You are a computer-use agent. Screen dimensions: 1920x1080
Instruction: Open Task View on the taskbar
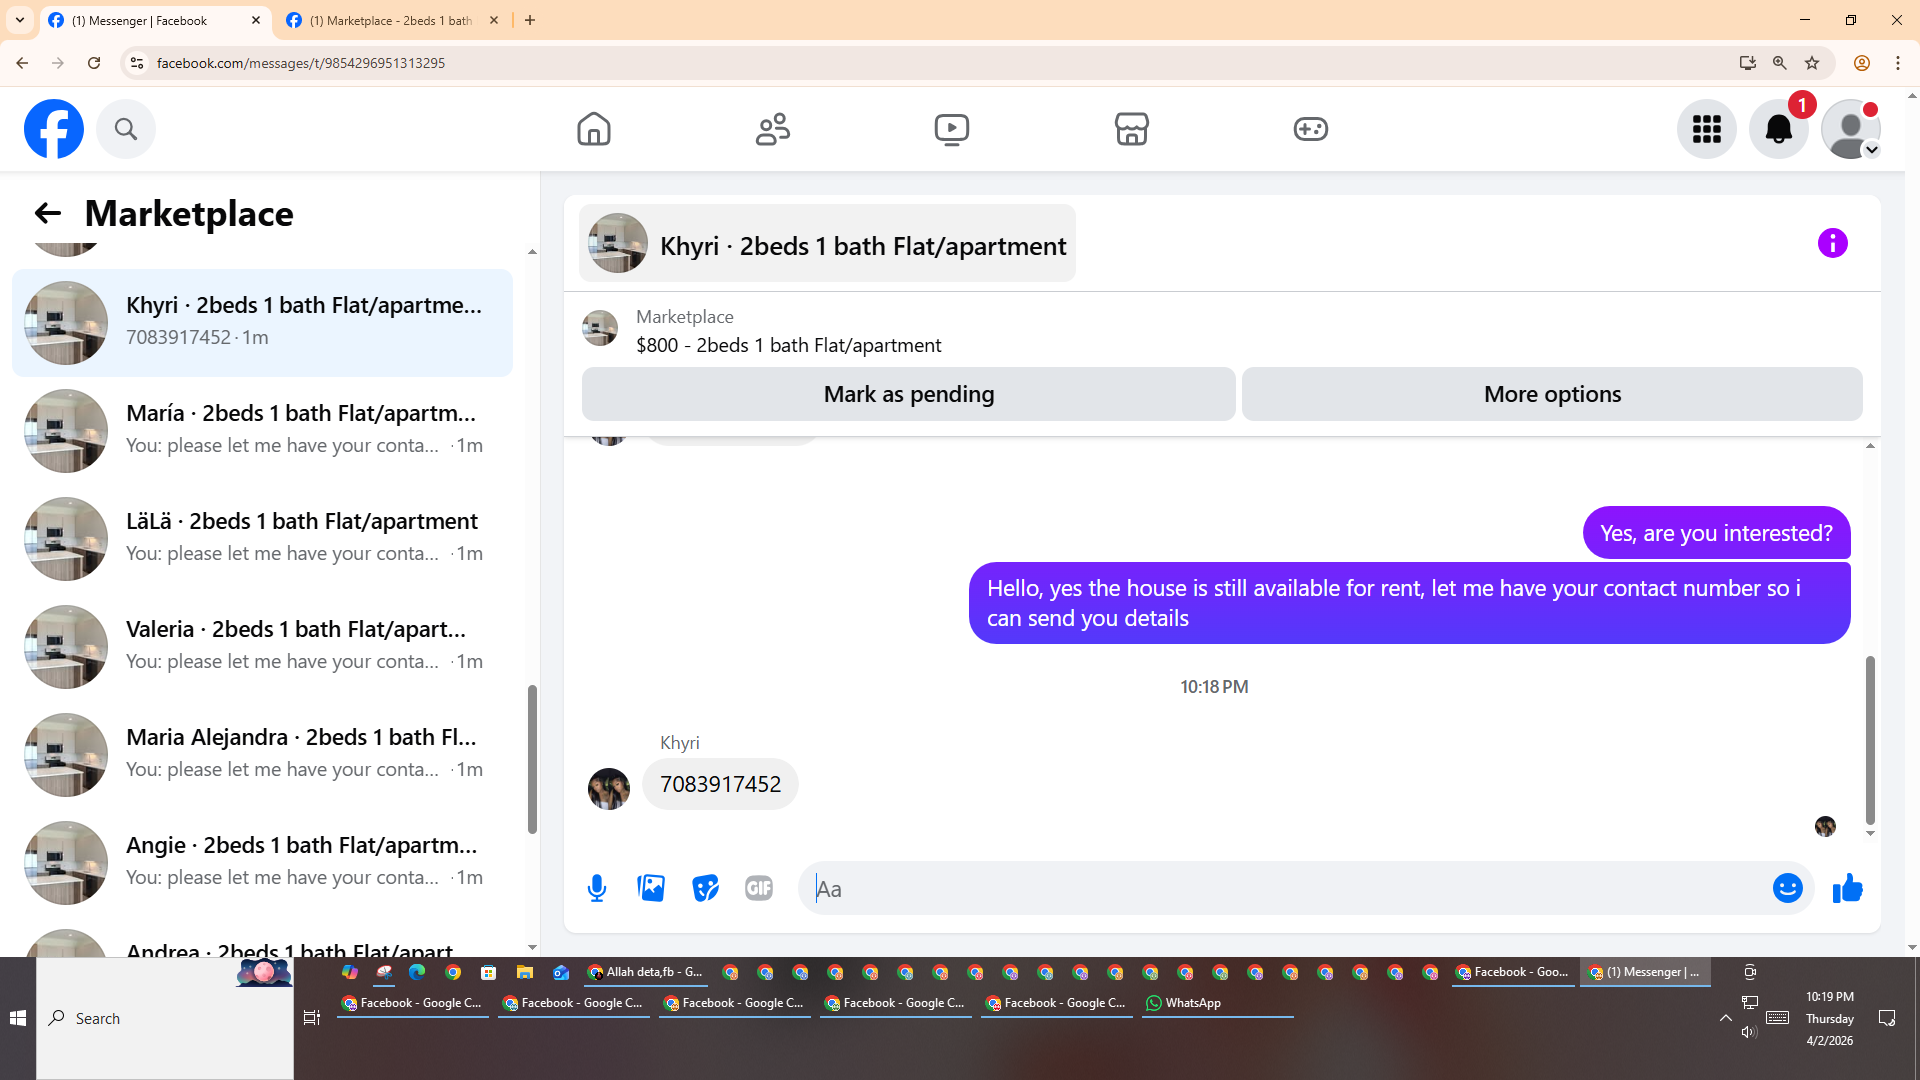pyautogui.click(x=312, y=1018)
